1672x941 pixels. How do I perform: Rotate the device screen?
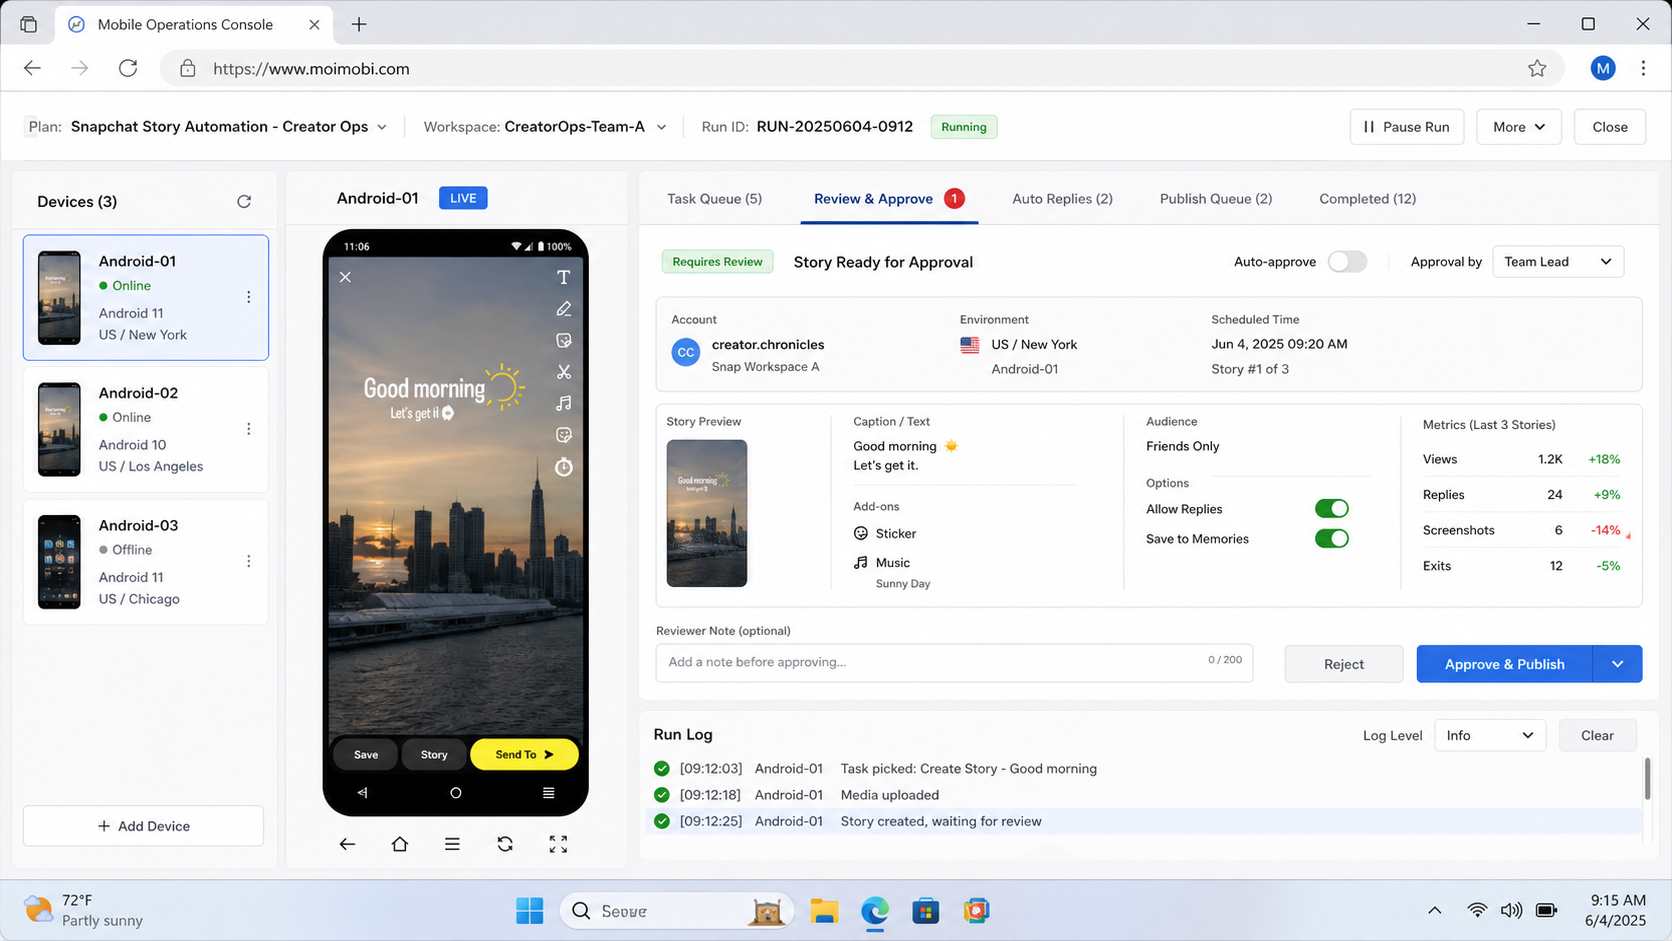(505, 844)
